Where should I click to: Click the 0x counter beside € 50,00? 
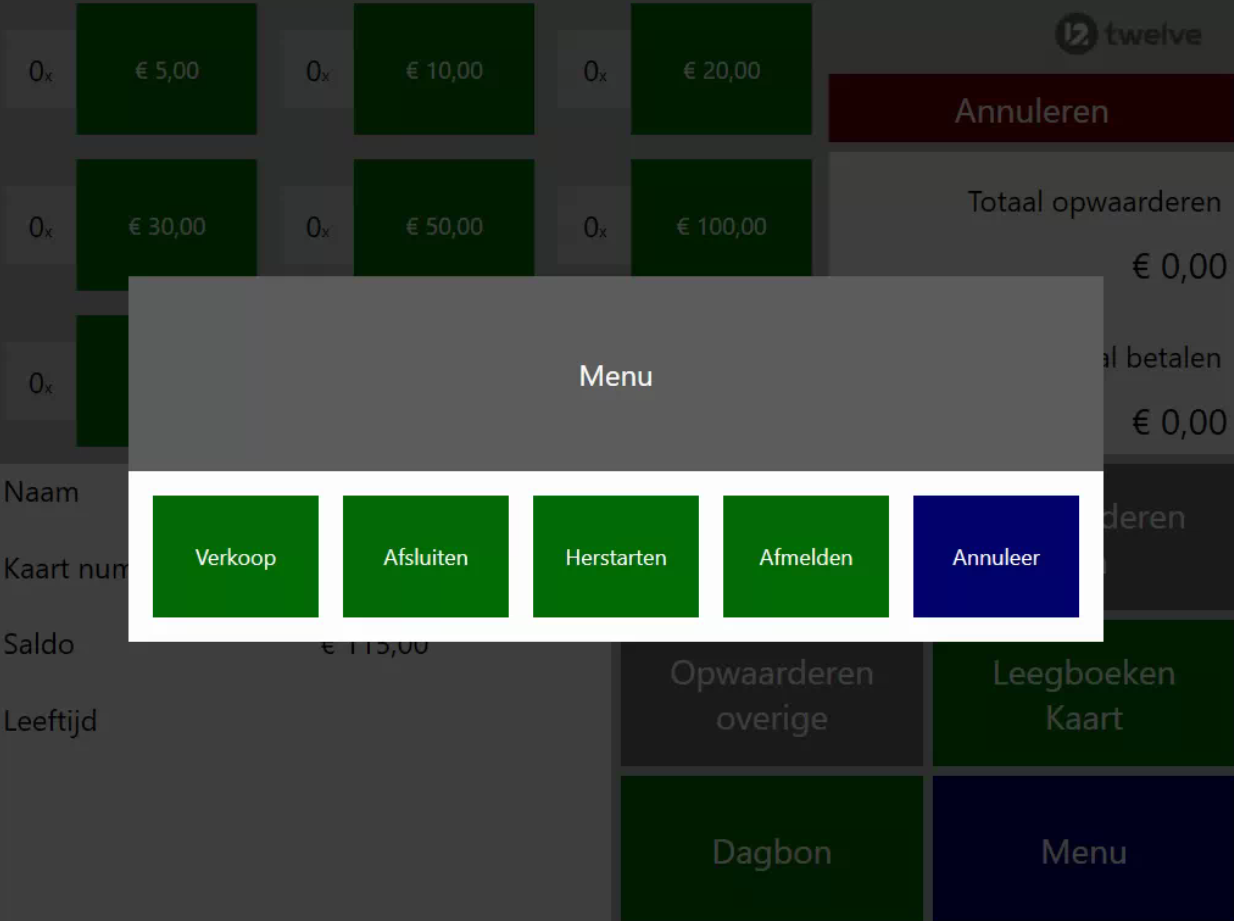pyautogui.click(x=317, y=228)
